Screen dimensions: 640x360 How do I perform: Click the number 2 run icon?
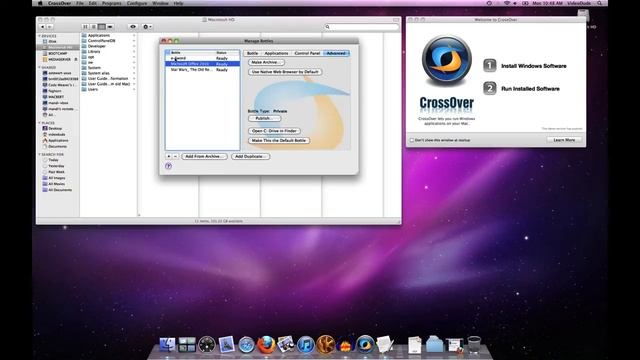[490, 89]
